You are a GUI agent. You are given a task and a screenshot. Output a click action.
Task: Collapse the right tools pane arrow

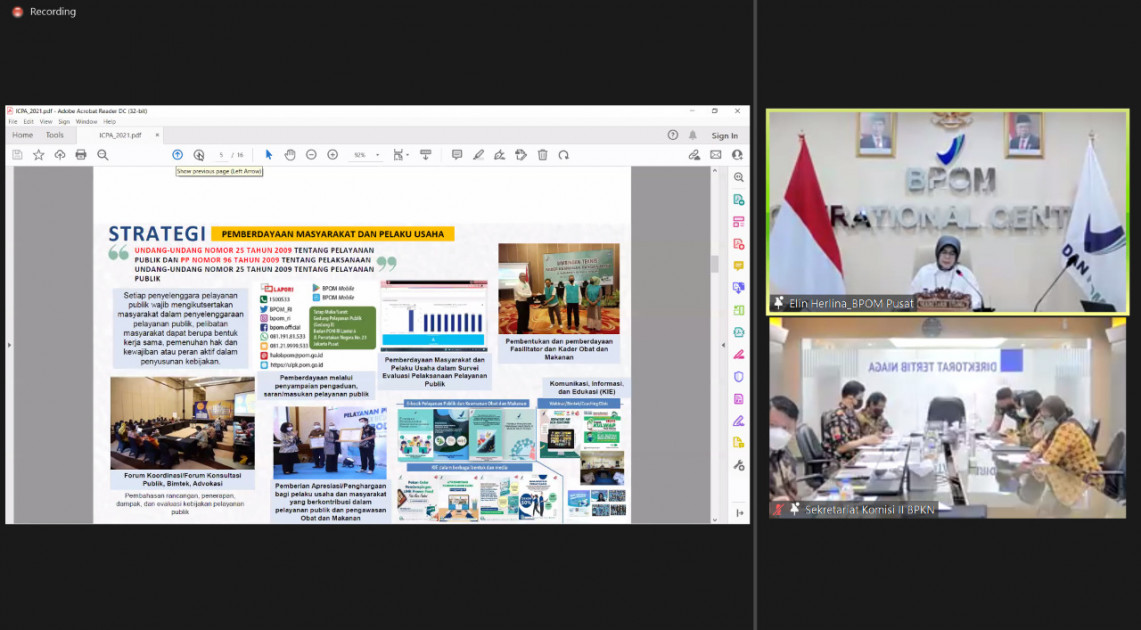point(739,513)
